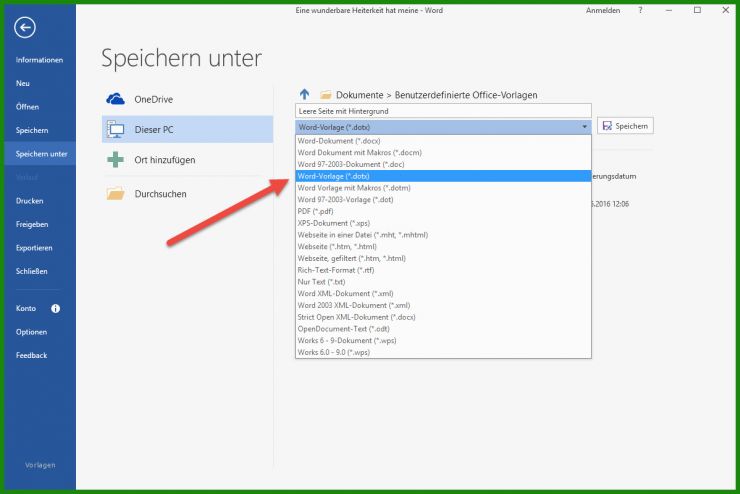Go back using the circled arrow icon

(x=25, y=27)
